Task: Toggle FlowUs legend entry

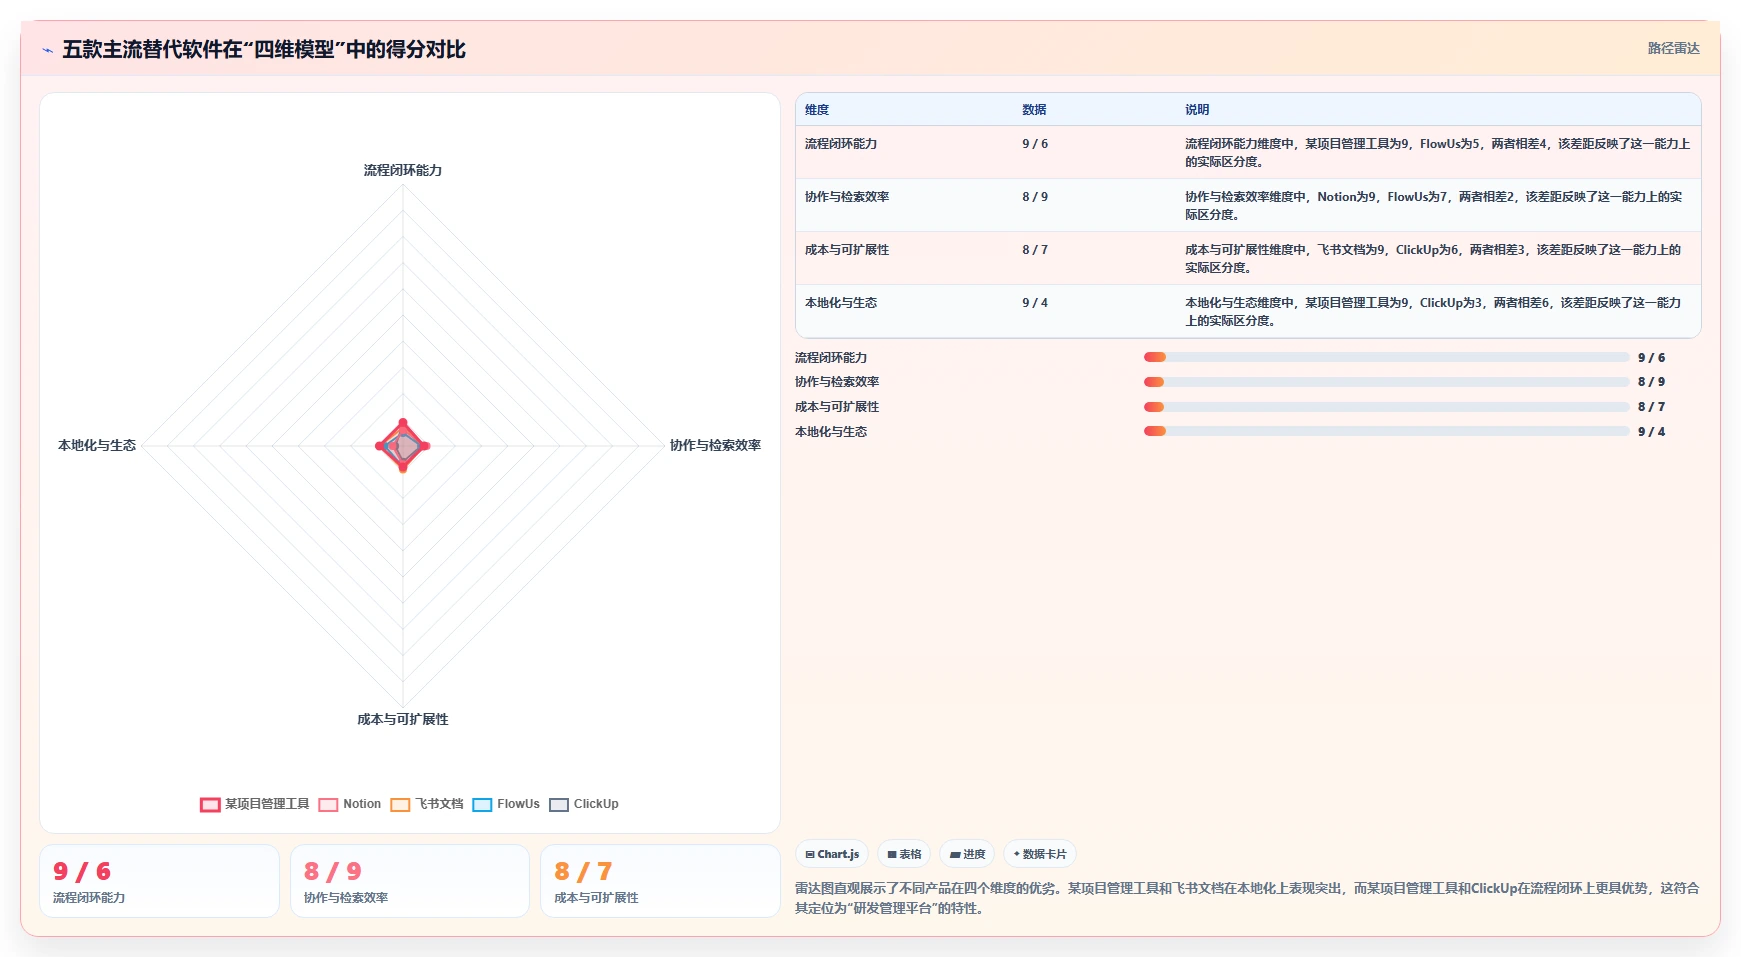Action: pyautogui.click(x=506, y=804)
